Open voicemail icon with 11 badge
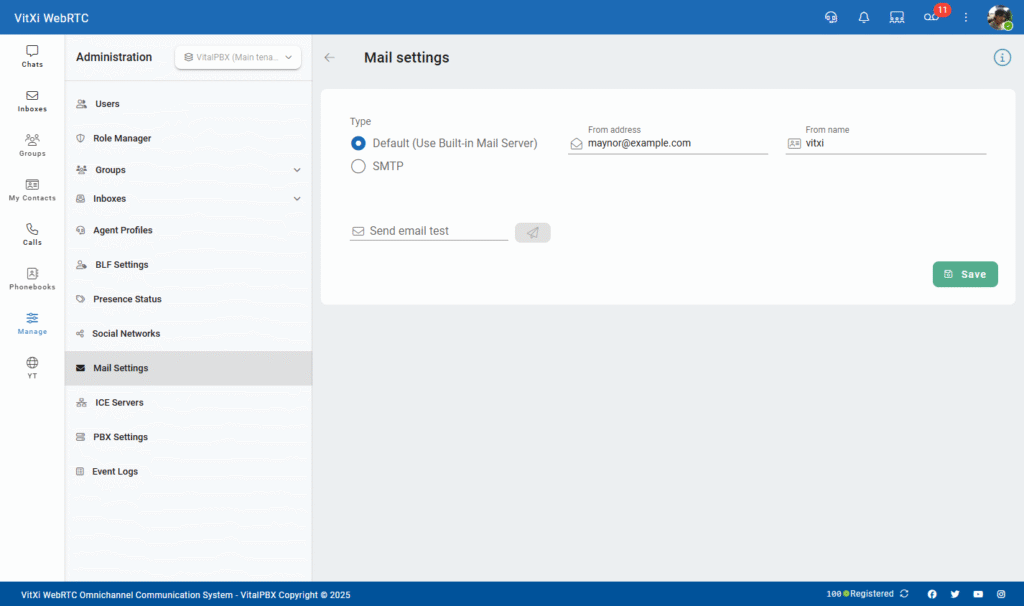Viewport: 1024px width, 606px height. pyautogui.click(x=932, y=17)
